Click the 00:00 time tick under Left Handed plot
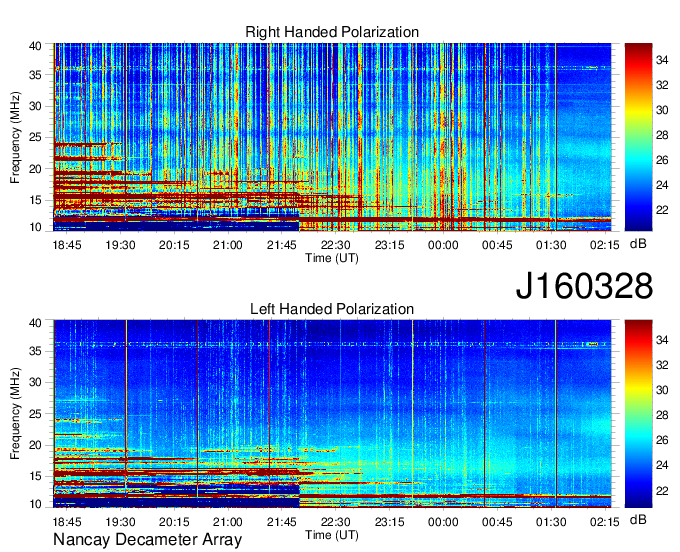 [x=443, y=522]
